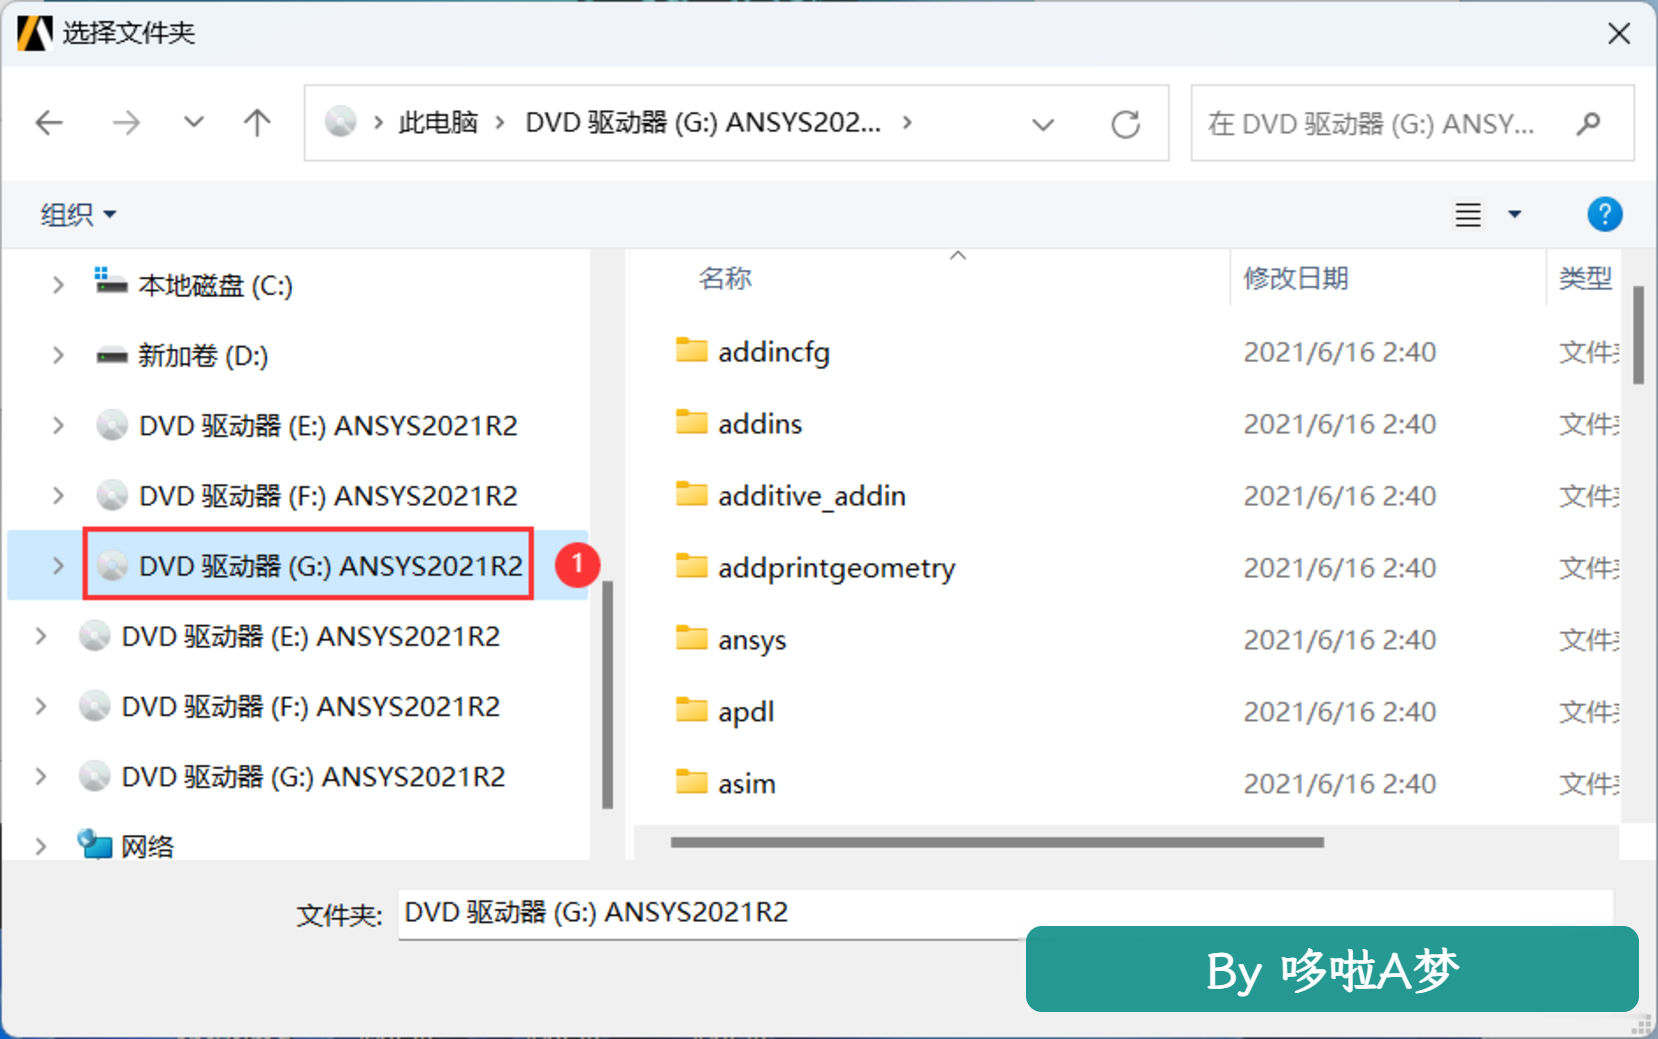Click the modified date of addprintgeometry
This screenshot has height=1039, width=1658.
pyautogui.click(x=1339, y=568)
